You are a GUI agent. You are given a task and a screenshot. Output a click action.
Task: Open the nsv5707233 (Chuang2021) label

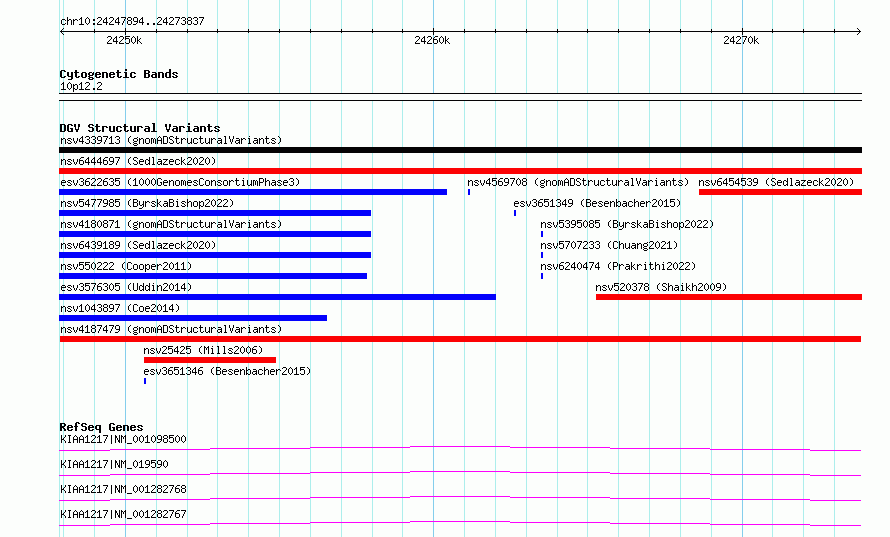609,245
